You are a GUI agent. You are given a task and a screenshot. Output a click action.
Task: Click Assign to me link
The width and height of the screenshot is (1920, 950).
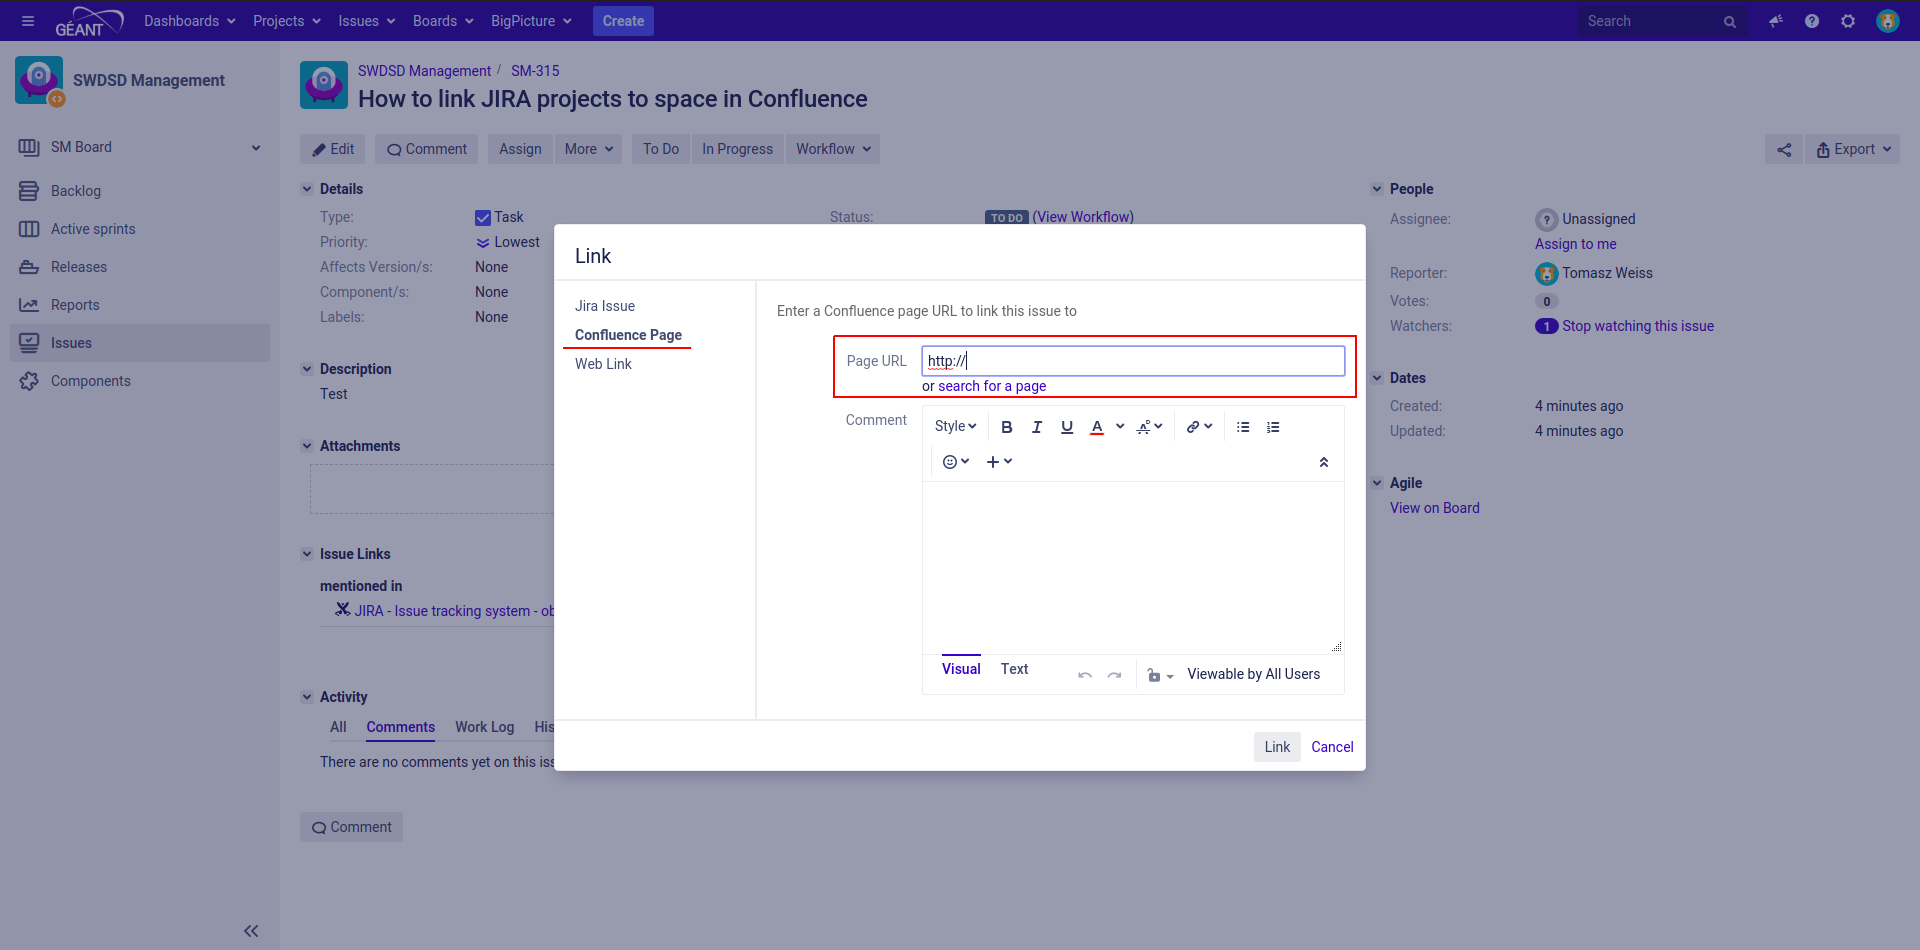(x=1575, y=244)
